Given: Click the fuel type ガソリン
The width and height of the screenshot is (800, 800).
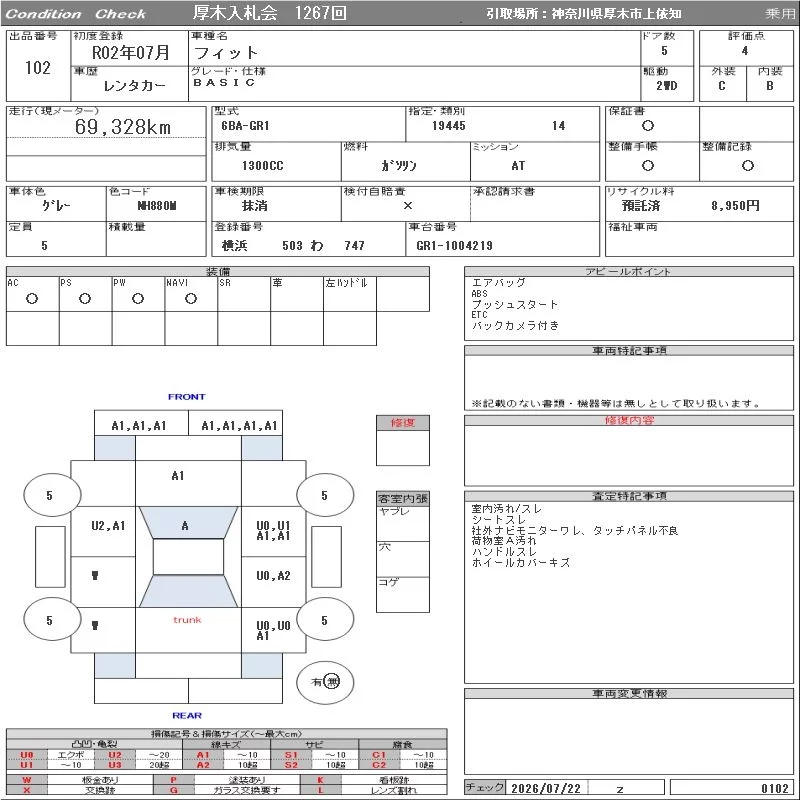Looking at the screenshot, I should (398, 166).
